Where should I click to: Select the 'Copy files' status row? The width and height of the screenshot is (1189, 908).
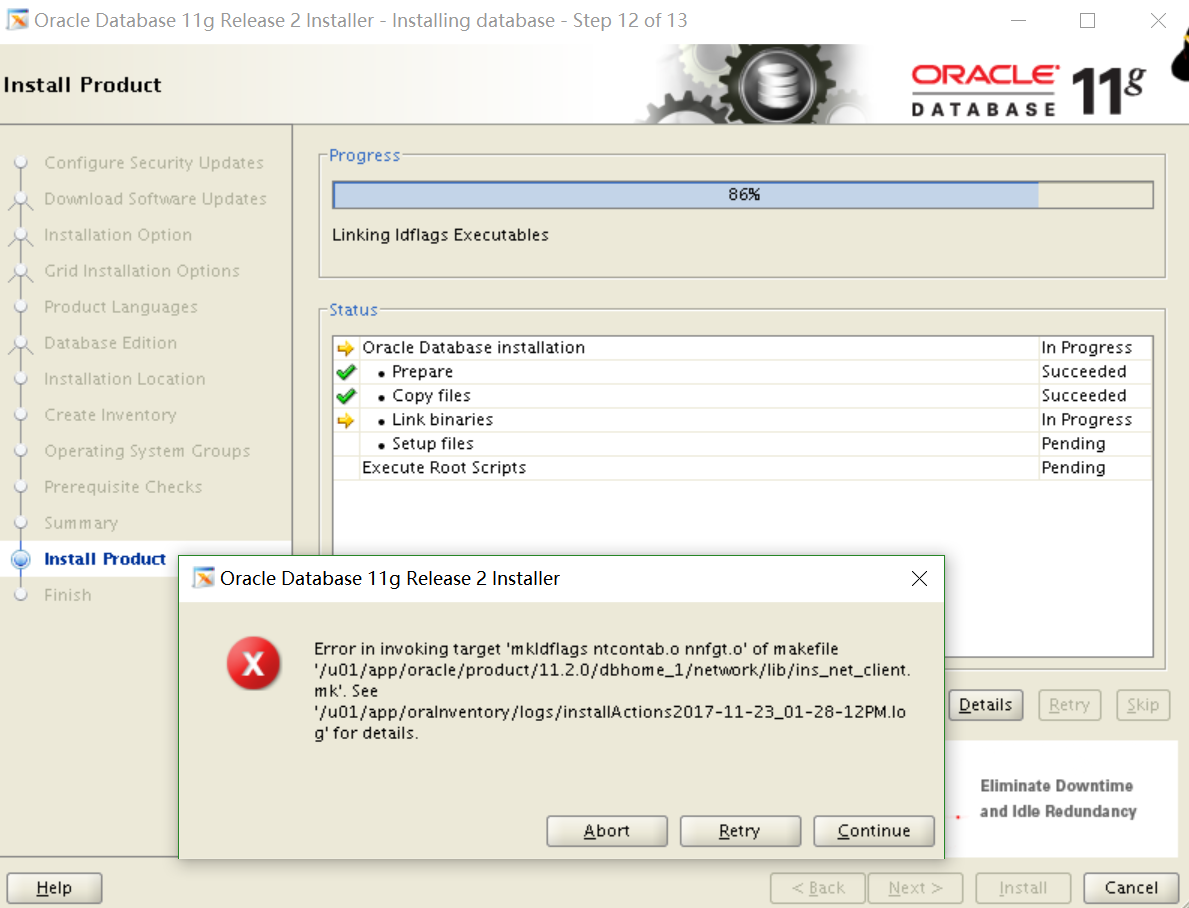point(742,396)
